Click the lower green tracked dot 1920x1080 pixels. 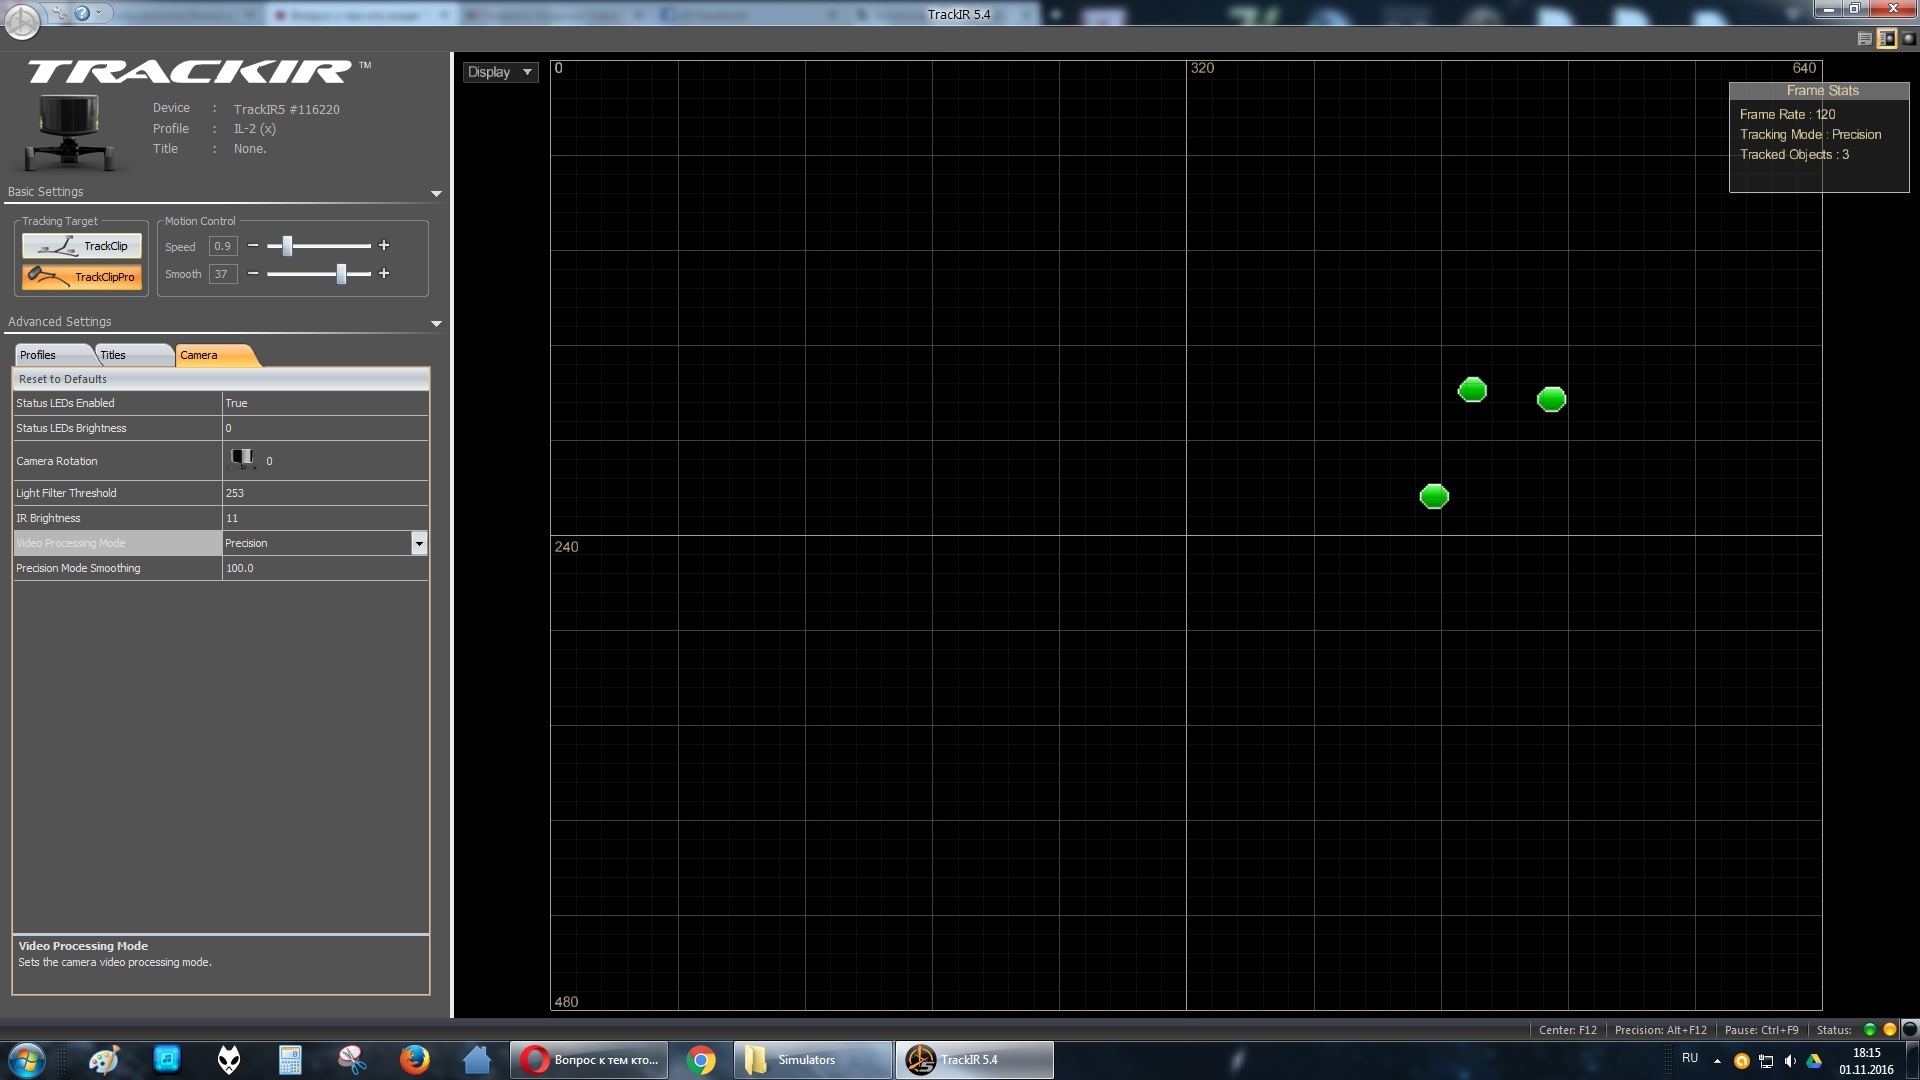pos(1434,496)
